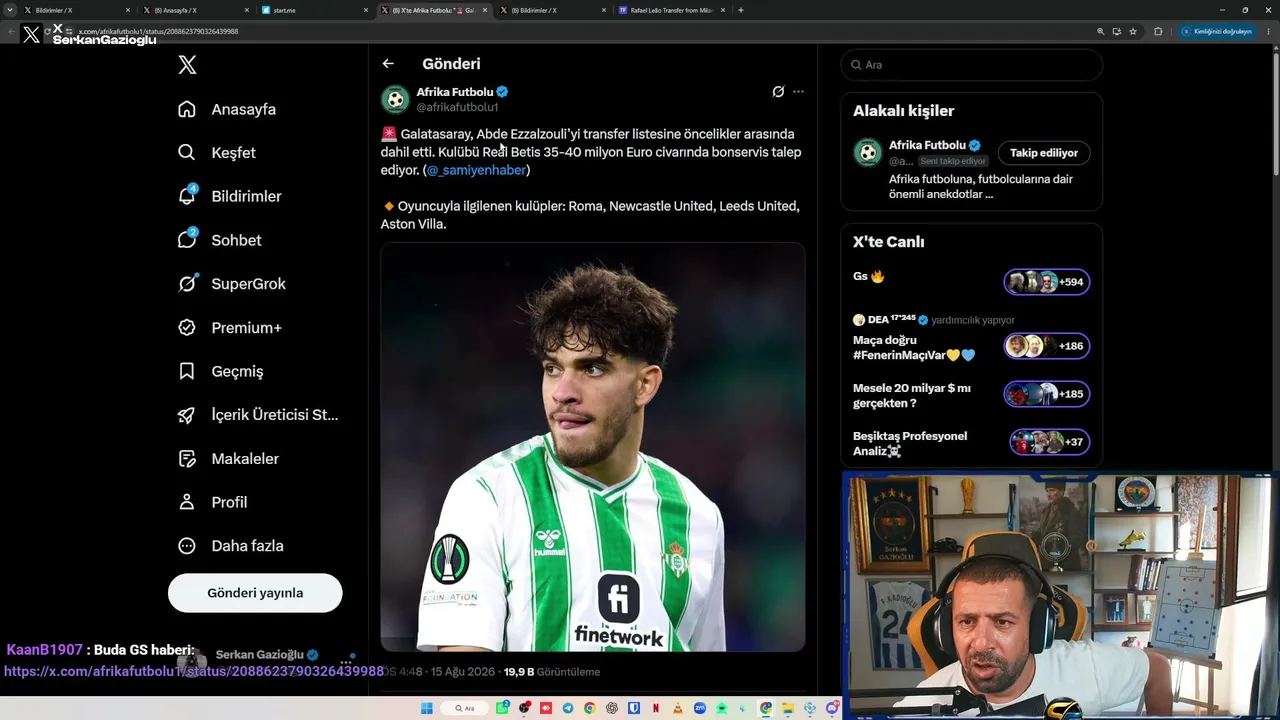The height and width of the screenshot is (720, 1280).
Task: Launch SuperGrok from its sidebar icon
Action: pyautogui.click(x=187, y=284)
